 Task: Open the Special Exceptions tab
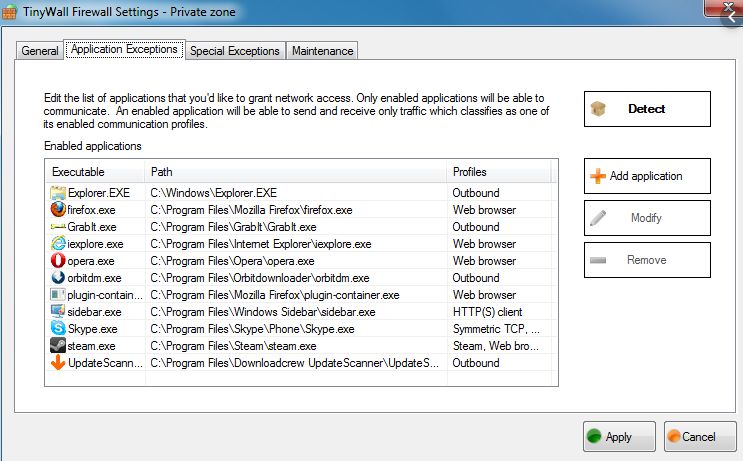(x=235, y=51)
